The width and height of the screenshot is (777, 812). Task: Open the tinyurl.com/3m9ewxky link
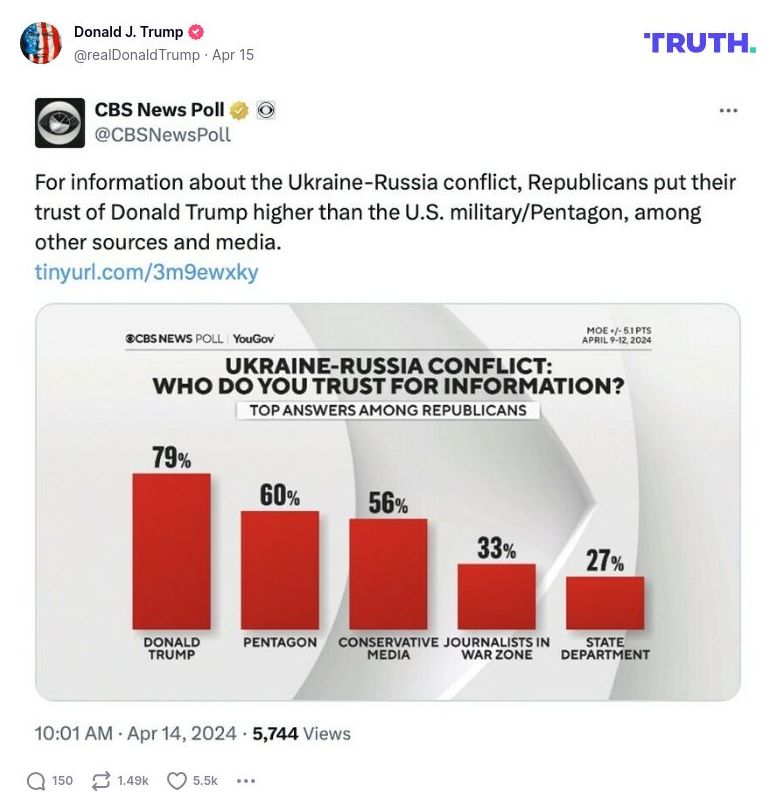tap(145, 270)
